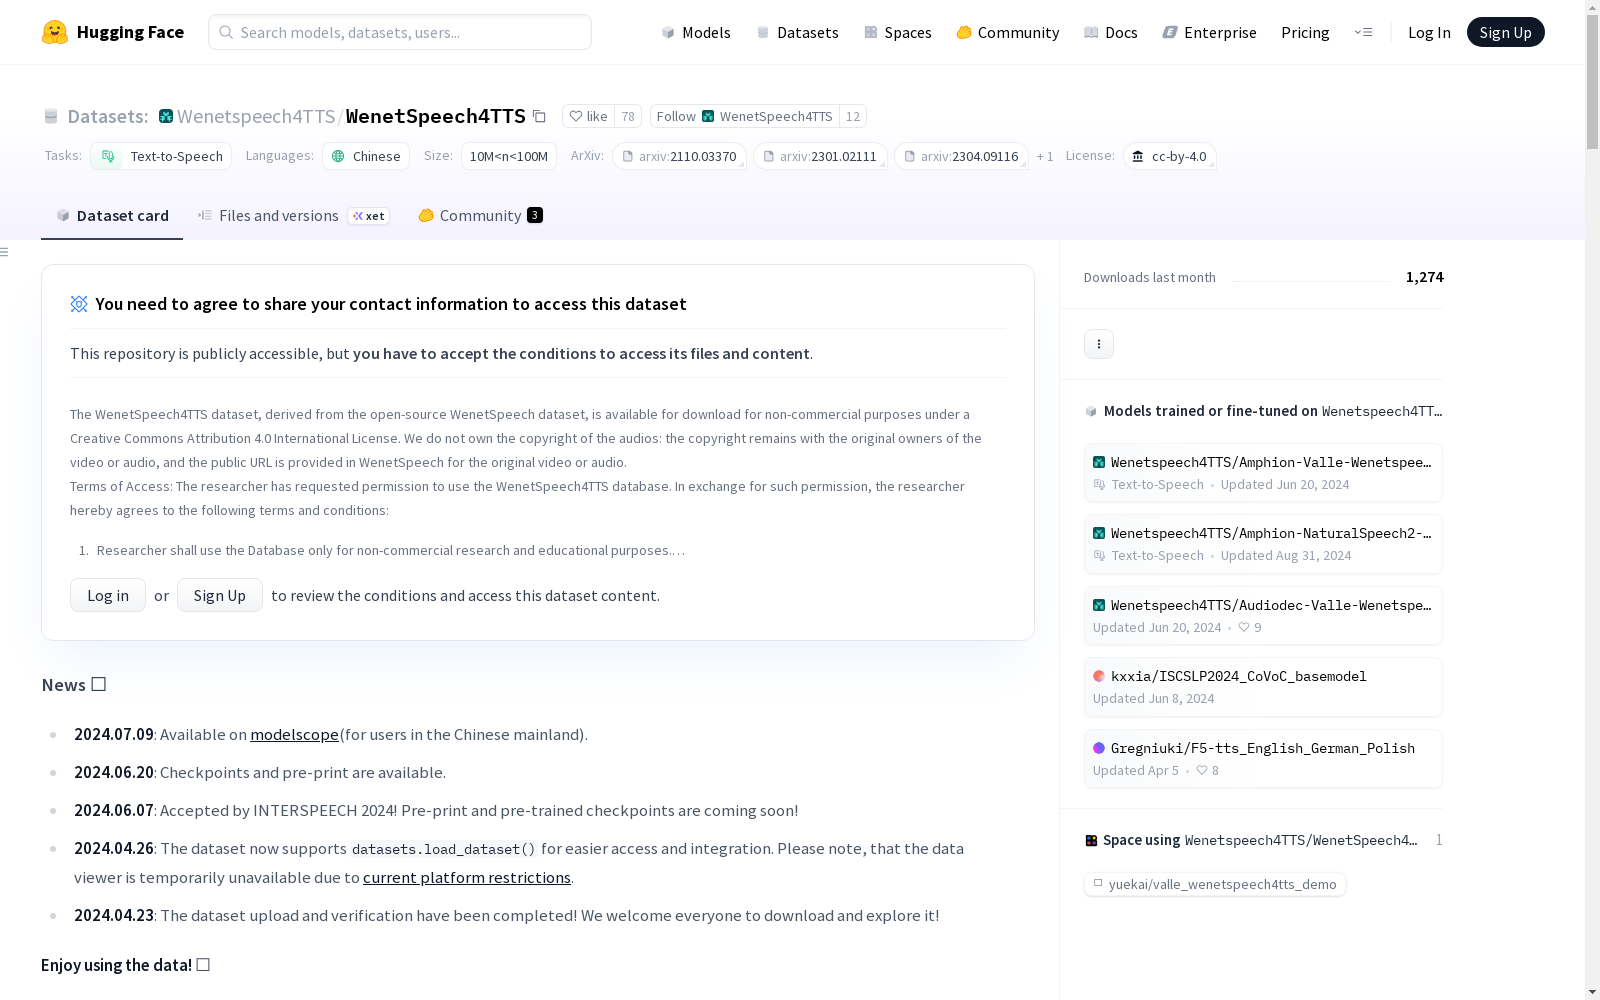Screen dimensions: 1600x1000
Task: Click the scrollbar down arrow
Action: 1592,991
